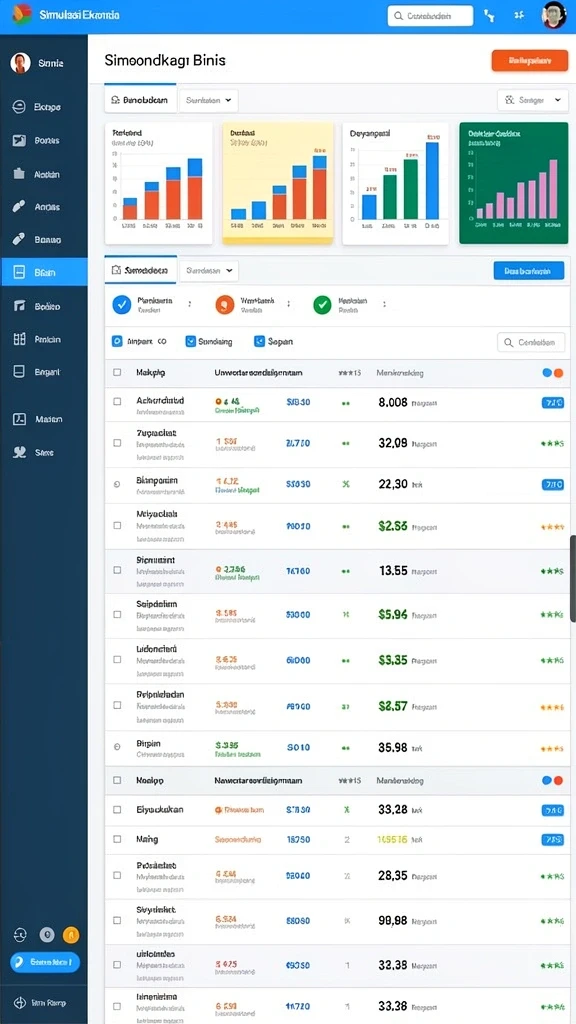
Task: Open the yellow-background chart card
Action: click(278, 183)
